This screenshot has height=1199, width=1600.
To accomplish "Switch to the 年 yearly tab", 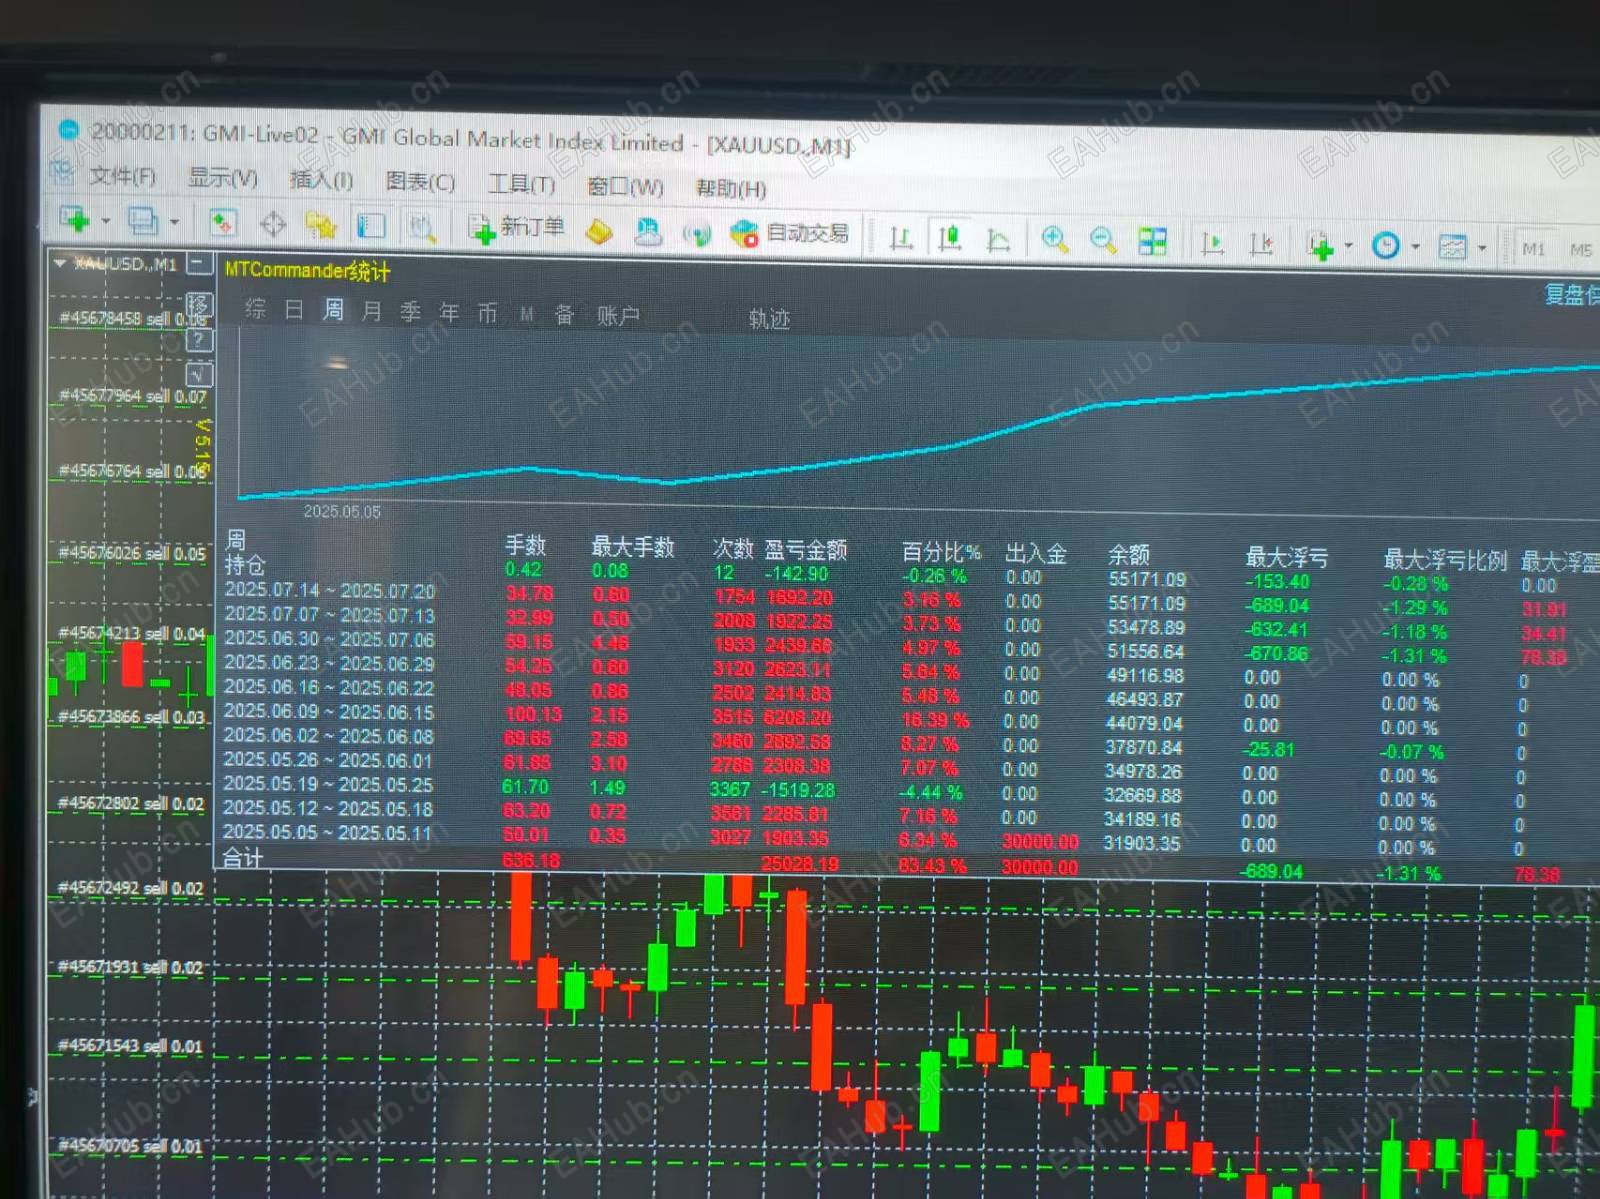I will coord(449,313).
